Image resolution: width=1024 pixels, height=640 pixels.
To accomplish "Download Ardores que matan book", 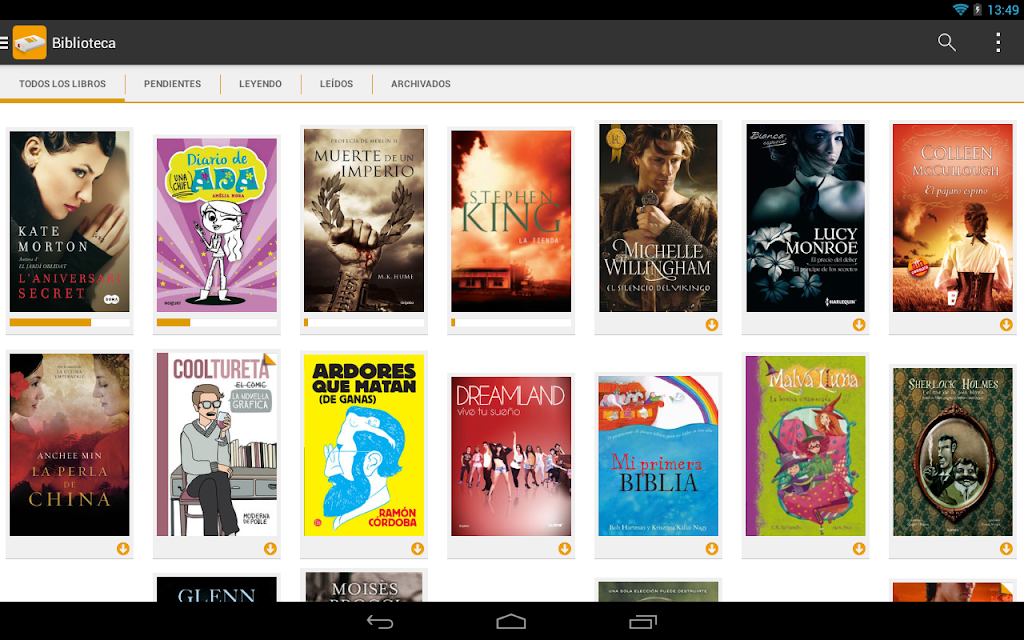I will 417,549.
